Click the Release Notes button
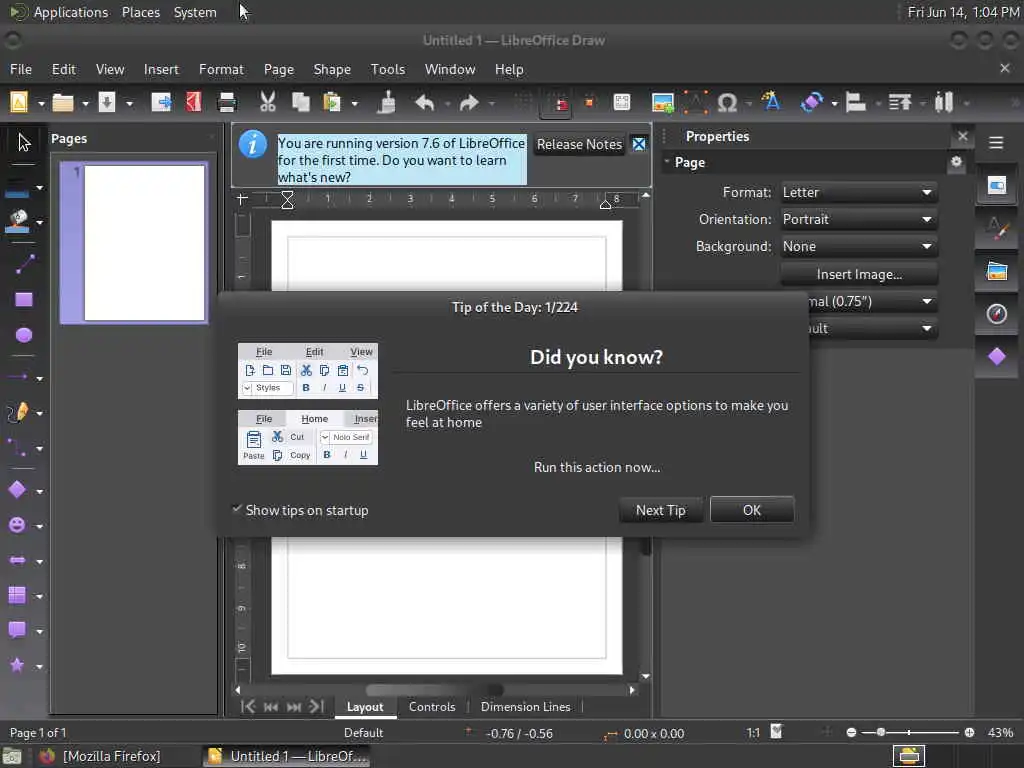1024x768 pixels. coord(579,144)
